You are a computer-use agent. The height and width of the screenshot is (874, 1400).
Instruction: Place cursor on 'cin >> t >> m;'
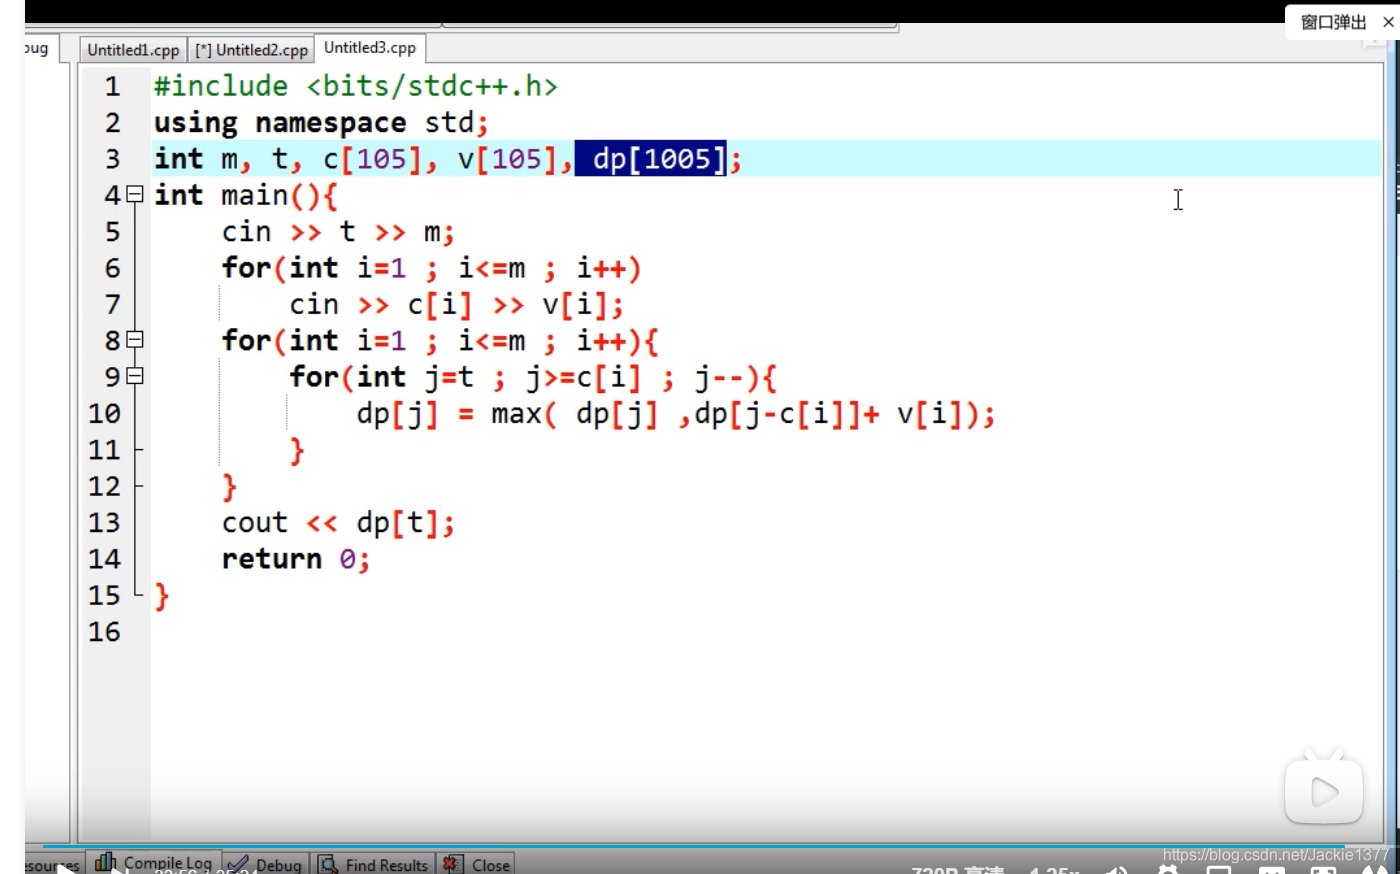[338, 232]
